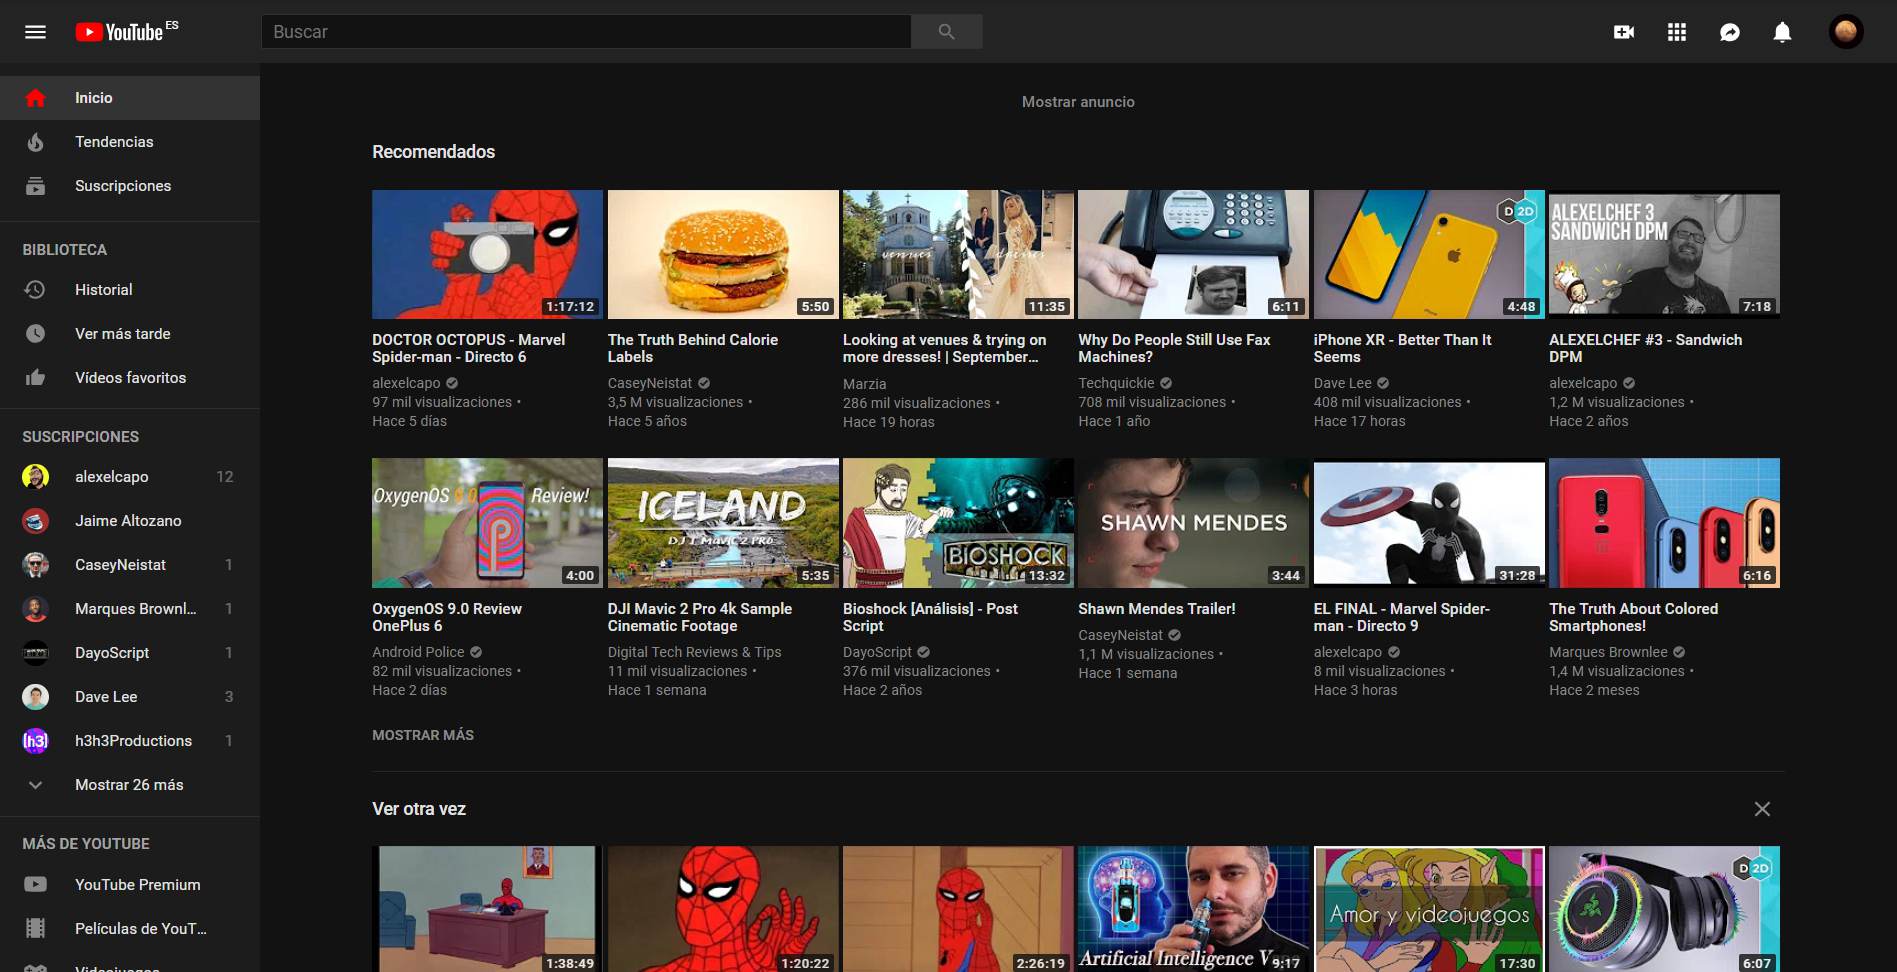Open iPhone XR Better Than It Seems title
Image resolution: width=1897 pixels, height=972 pixels.
(x=1402, y=348)
